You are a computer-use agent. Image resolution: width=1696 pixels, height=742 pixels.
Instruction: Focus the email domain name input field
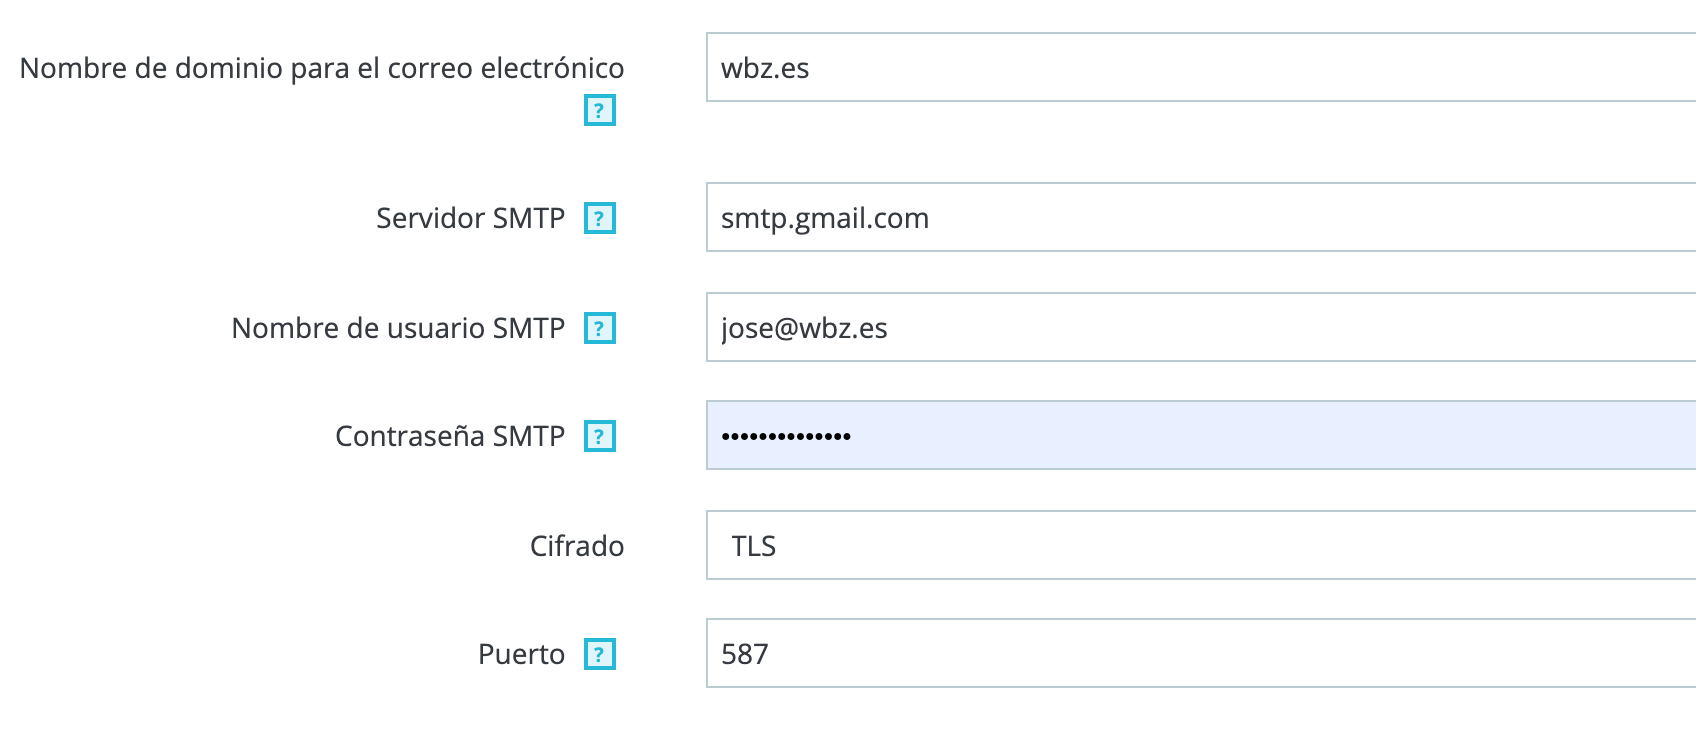[1201, 67]
